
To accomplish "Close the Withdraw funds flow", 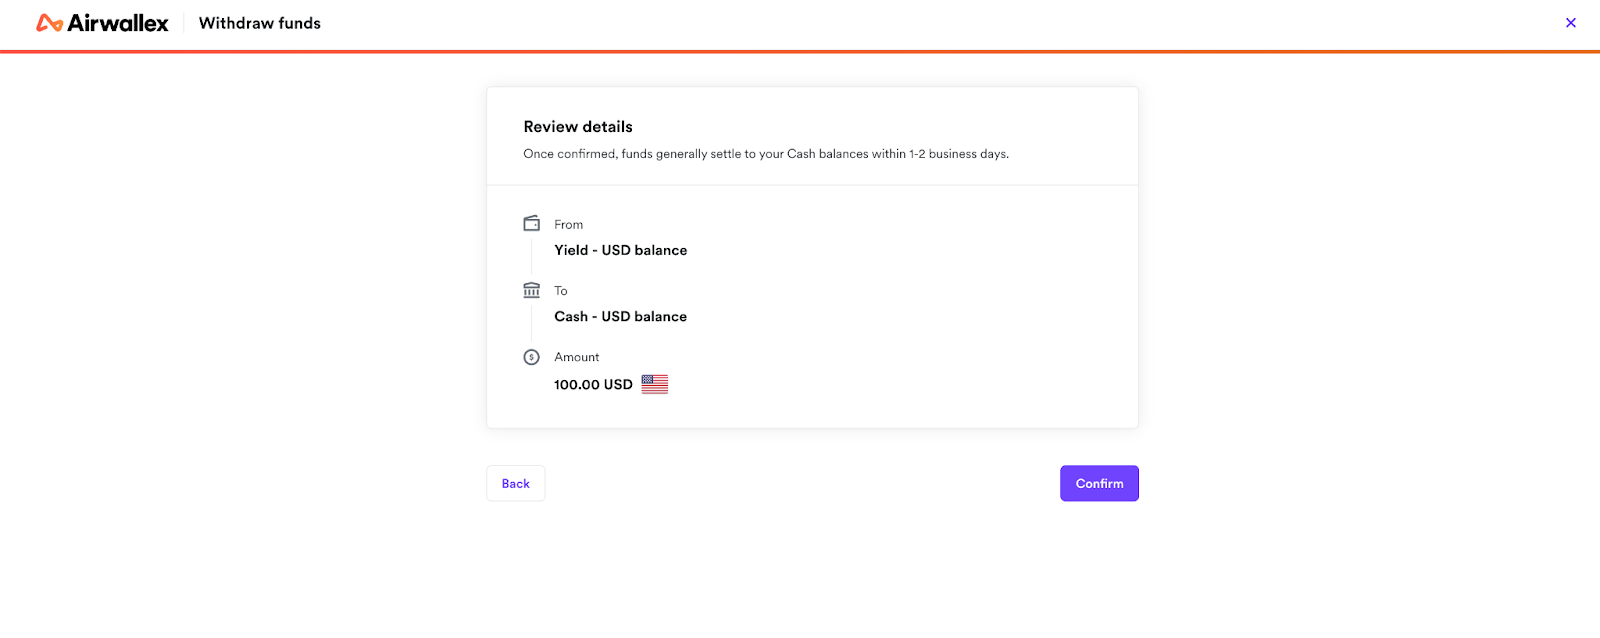I will coord(1570,23).
